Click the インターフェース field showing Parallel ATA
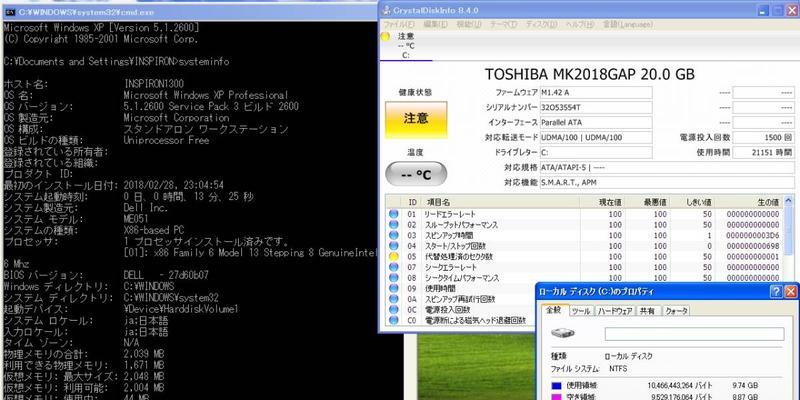Image resolution: width=800 pixels, height=400 pixels. [596, 122]
